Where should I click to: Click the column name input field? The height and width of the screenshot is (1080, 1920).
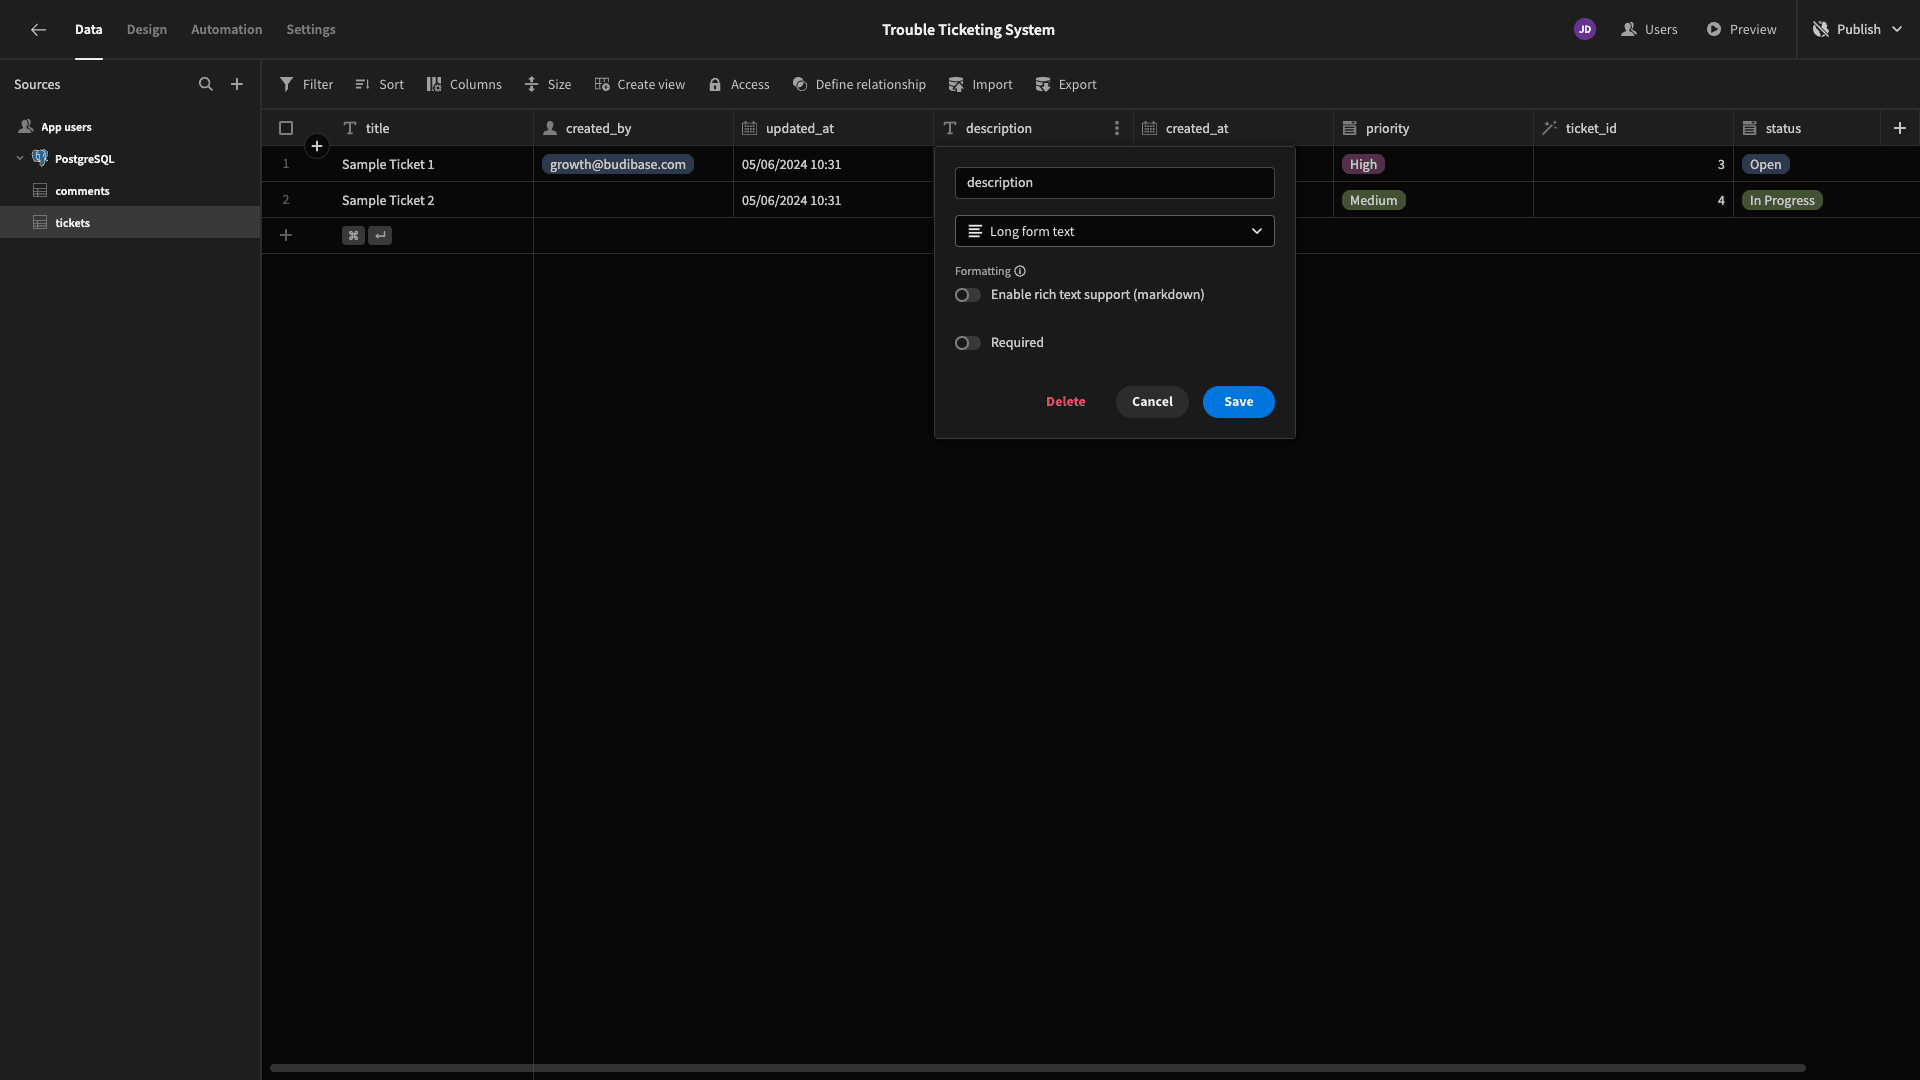1115,183
